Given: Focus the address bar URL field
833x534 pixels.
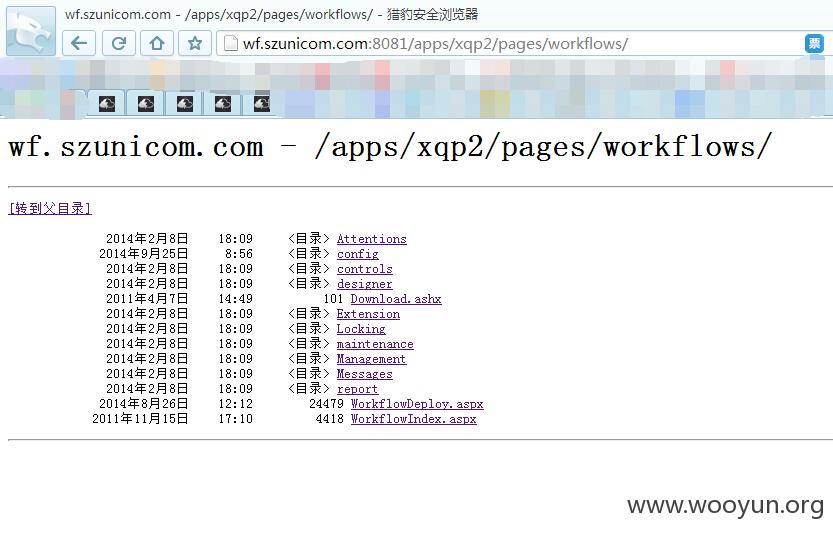Looking at the screenshot, I should (510, 44).
